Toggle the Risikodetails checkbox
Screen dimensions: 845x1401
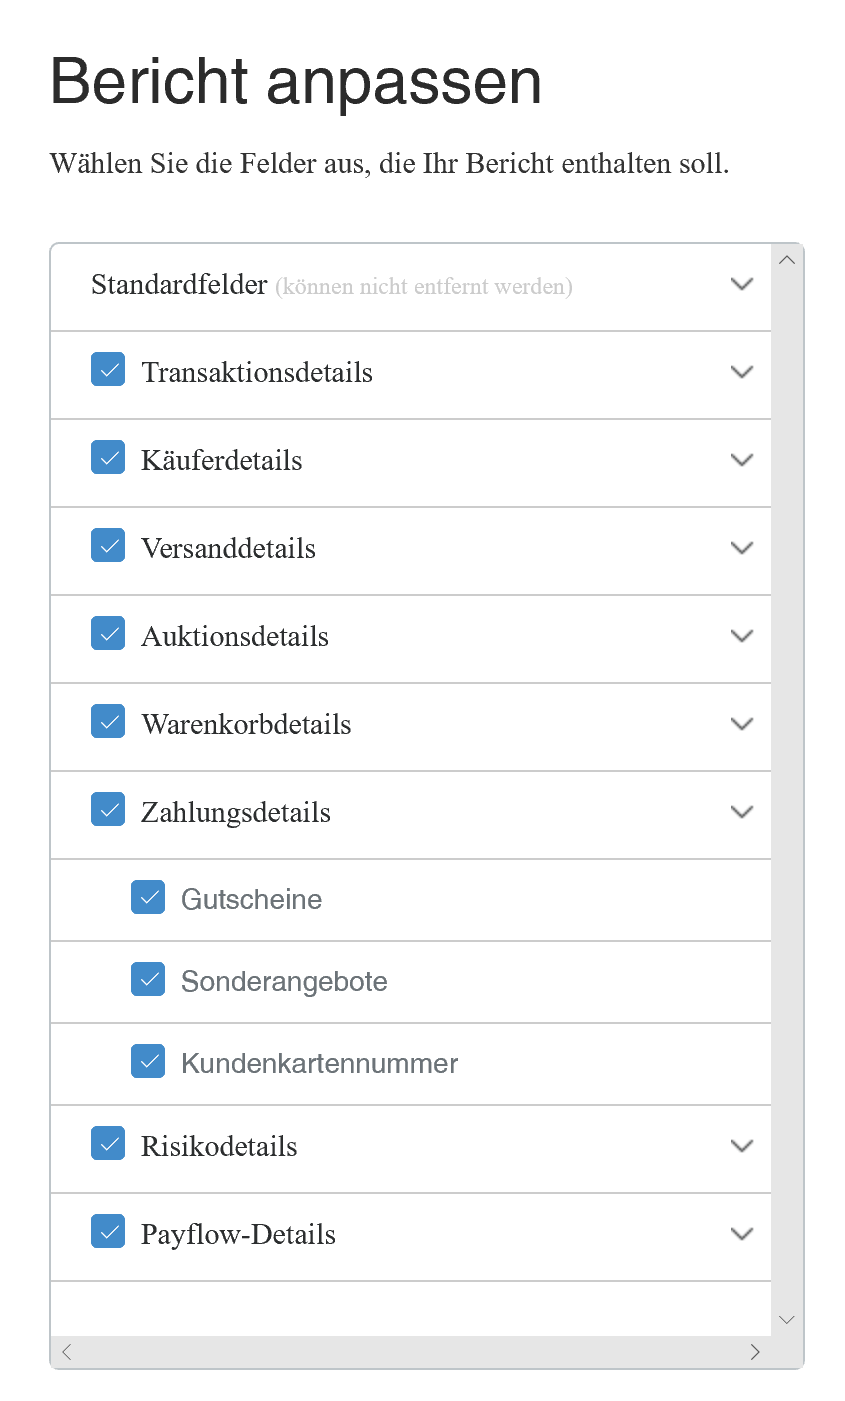108,1143
